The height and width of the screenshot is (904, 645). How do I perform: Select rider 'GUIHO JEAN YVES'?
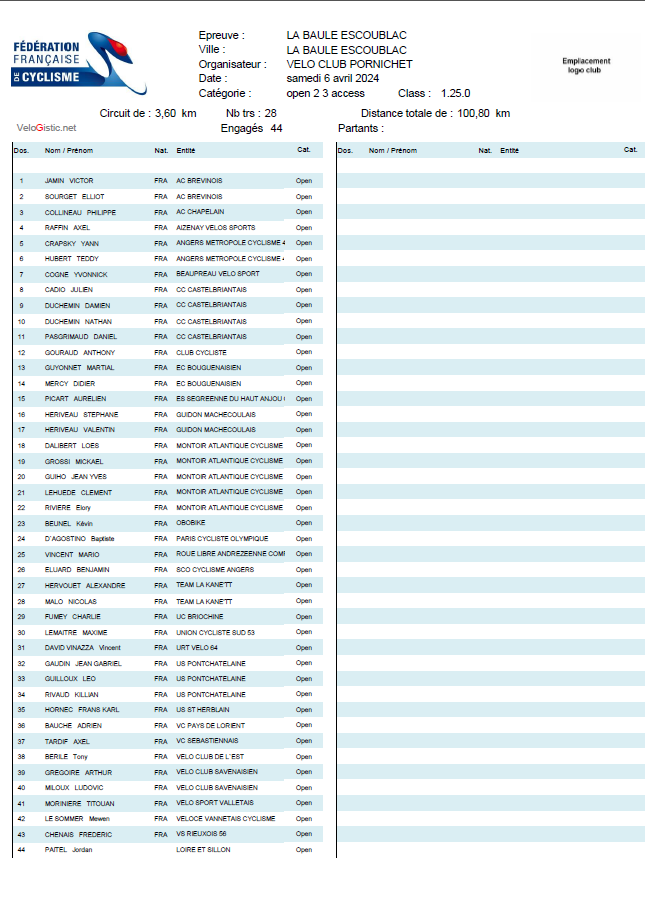click(x=76, y=477)
